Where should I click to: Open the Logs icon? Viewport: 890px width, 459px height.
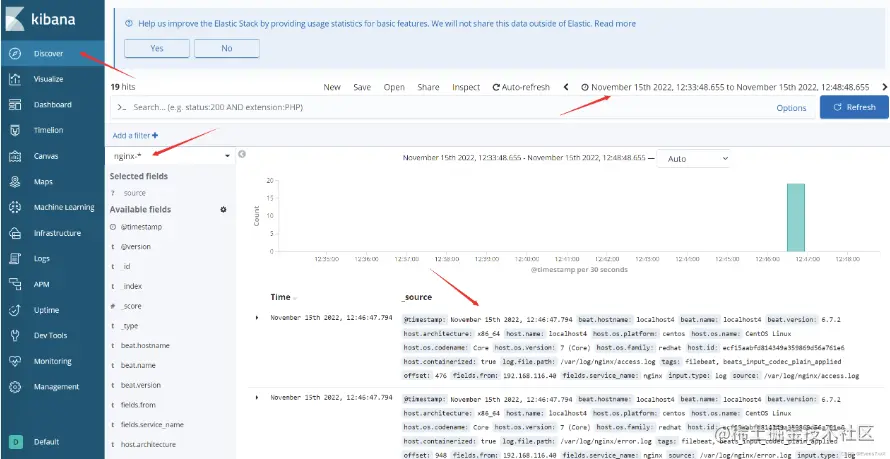(15, 259)
